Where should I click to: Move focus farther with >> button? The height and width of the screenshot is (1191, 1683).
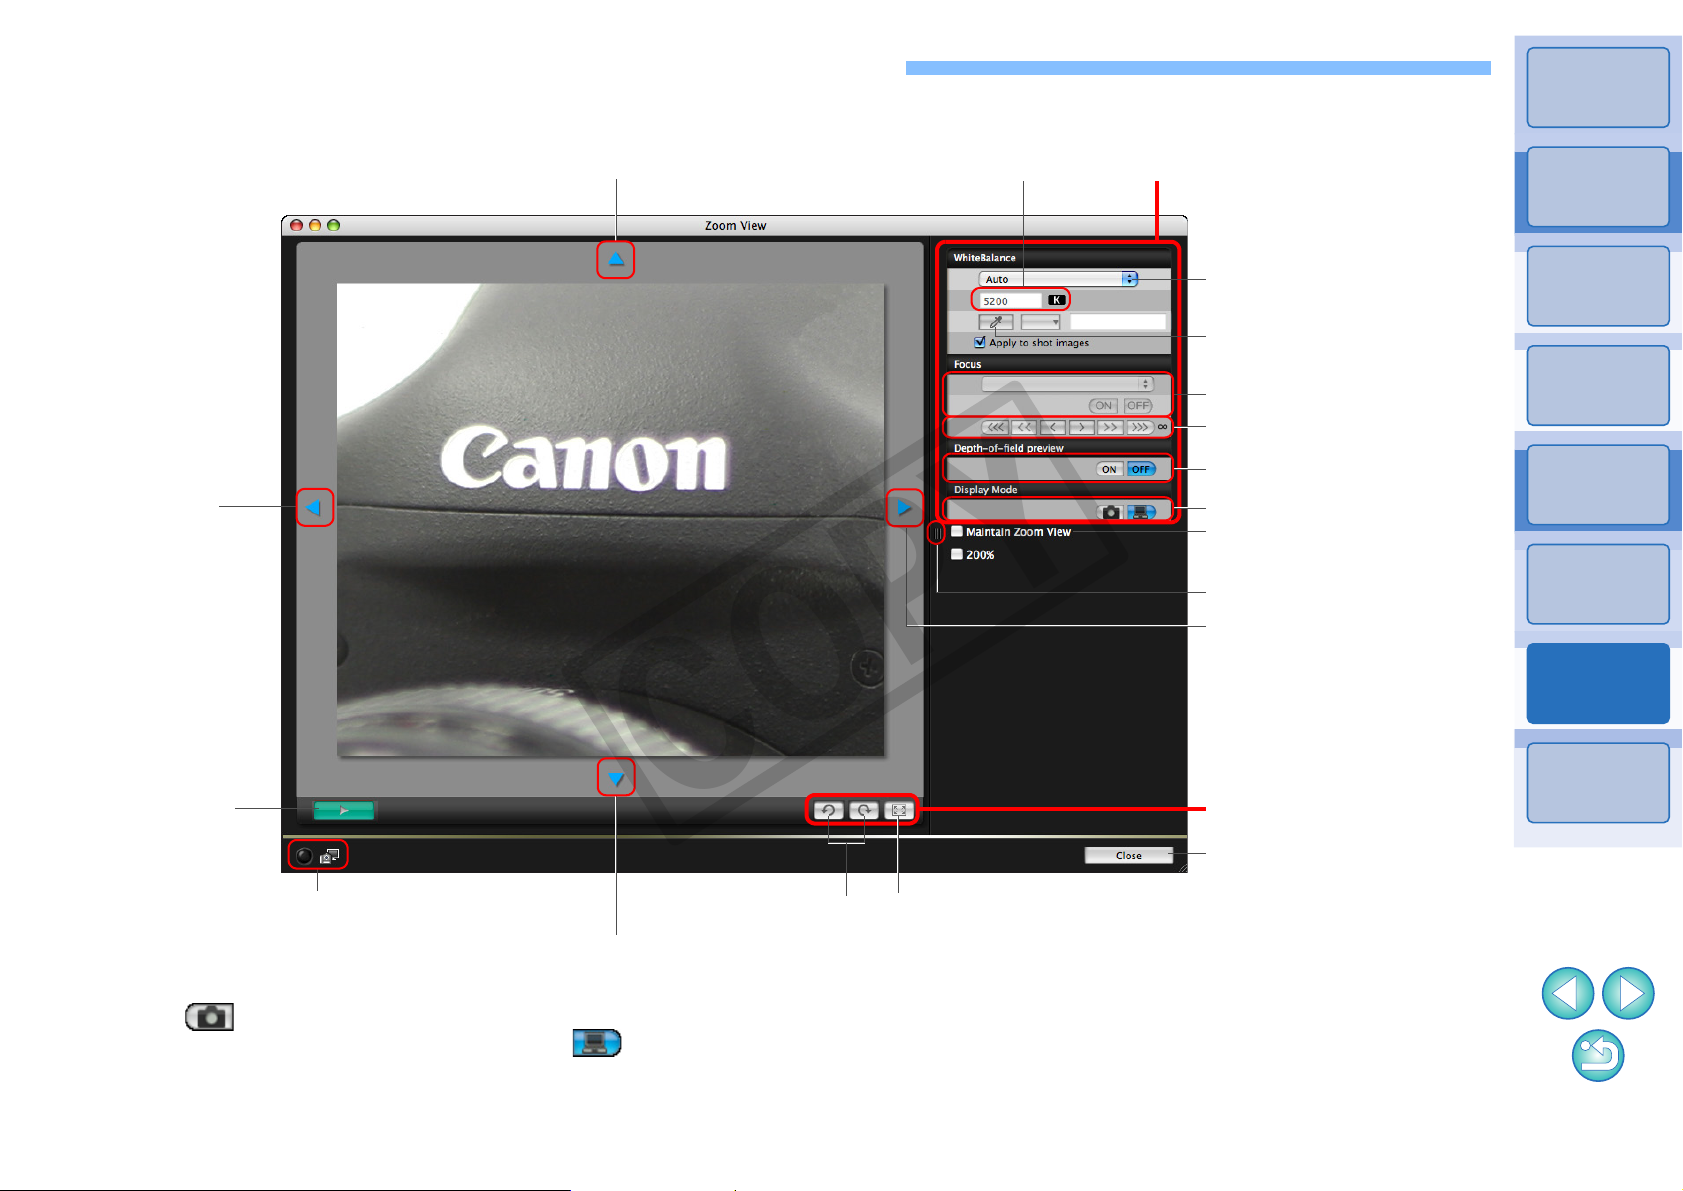[1110, 427]
